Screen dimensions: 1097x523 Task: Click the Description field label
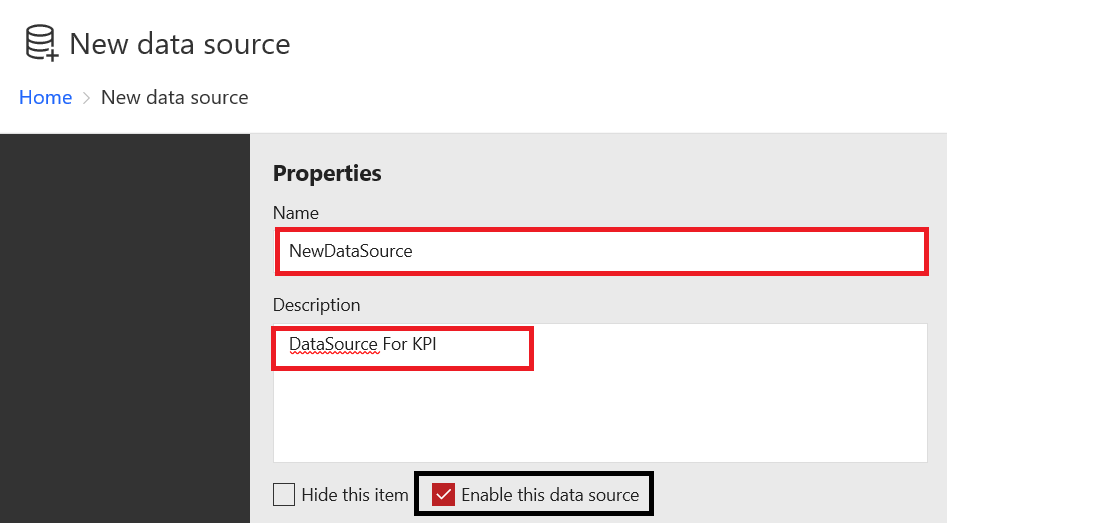(316, 305)
